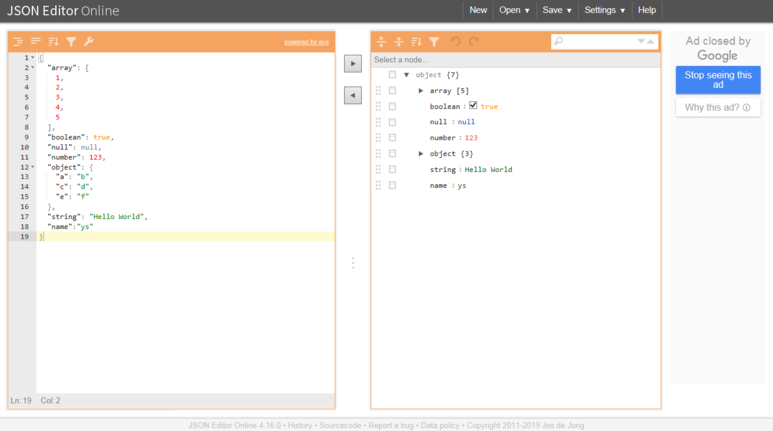Click Stop seeing this ad button
773x431 pixels.
pos(718,80)
